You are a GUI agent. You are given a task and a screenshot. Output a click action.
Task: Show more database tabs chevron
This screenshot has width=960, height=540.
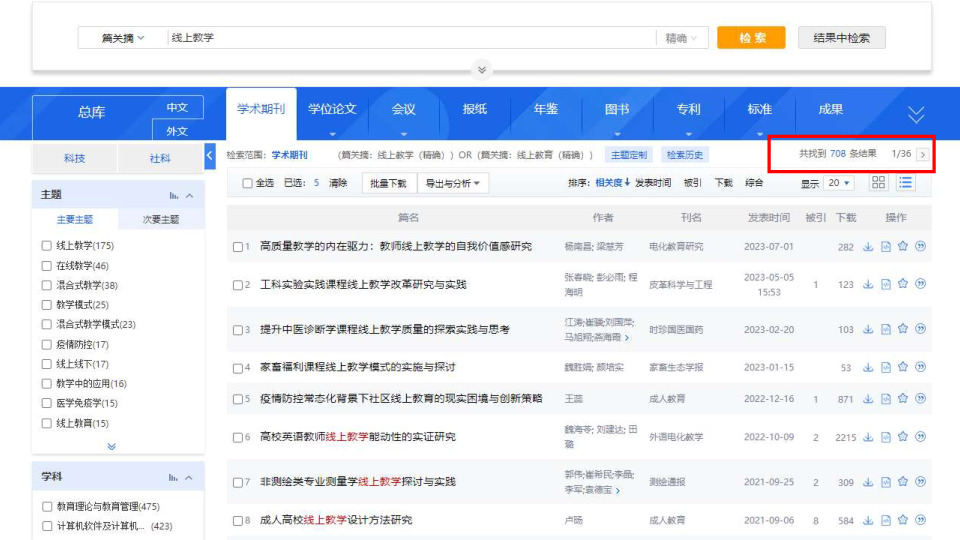point(916,114)
